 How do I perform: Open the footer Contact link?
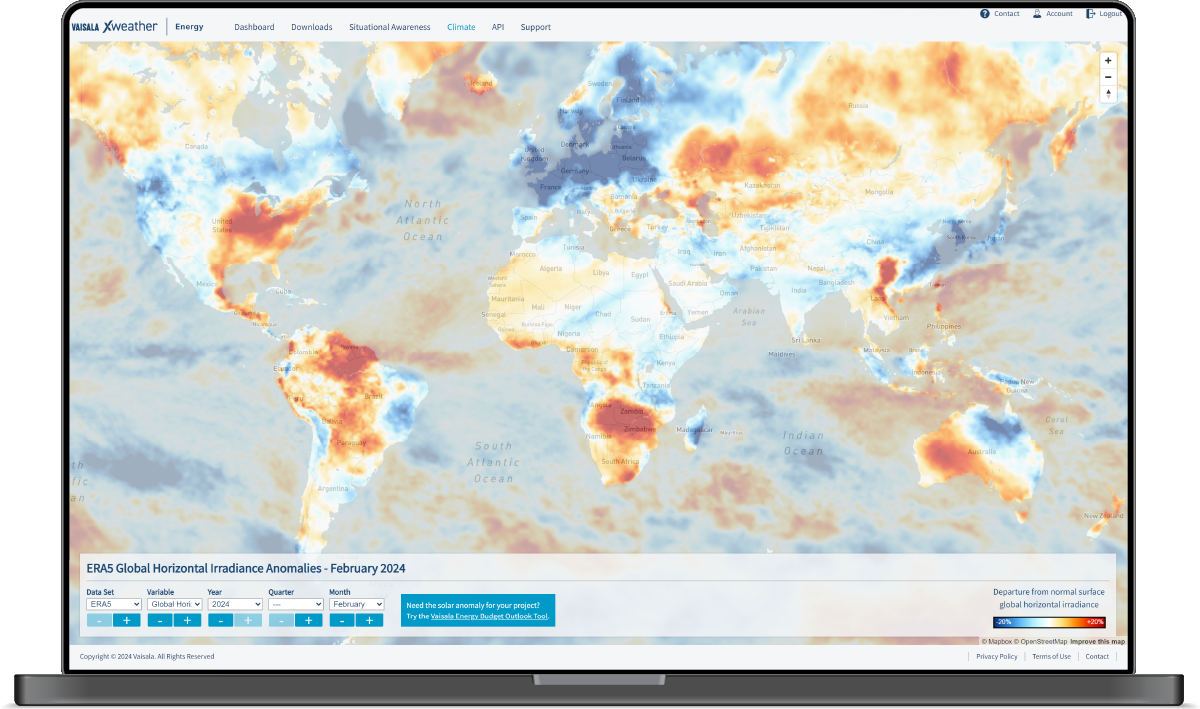click(1097, 656)
